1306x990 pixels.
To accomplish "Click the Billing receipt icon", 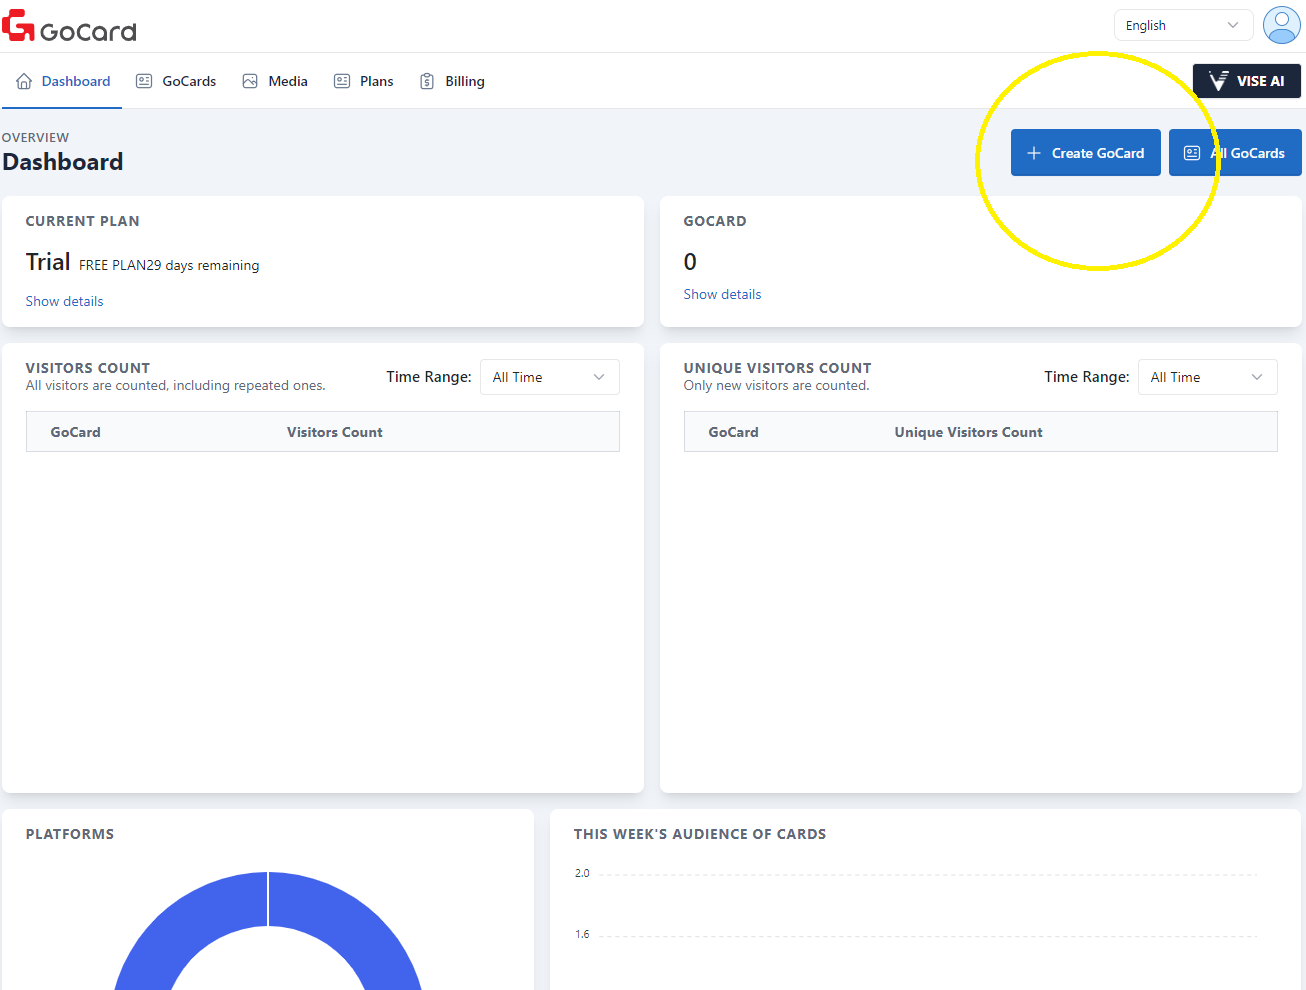I will pyautogui.click(x=427, y=81).
